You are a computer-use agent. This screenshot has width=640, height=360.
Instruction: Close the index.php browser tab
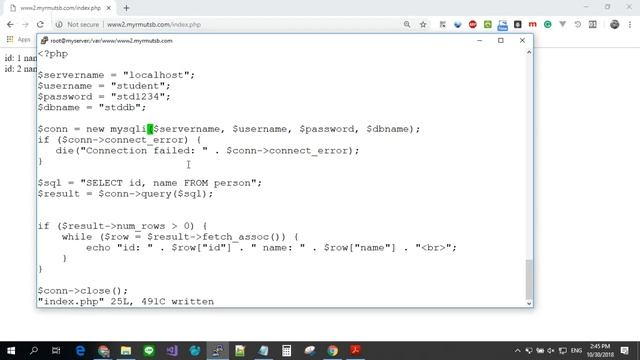109,8
